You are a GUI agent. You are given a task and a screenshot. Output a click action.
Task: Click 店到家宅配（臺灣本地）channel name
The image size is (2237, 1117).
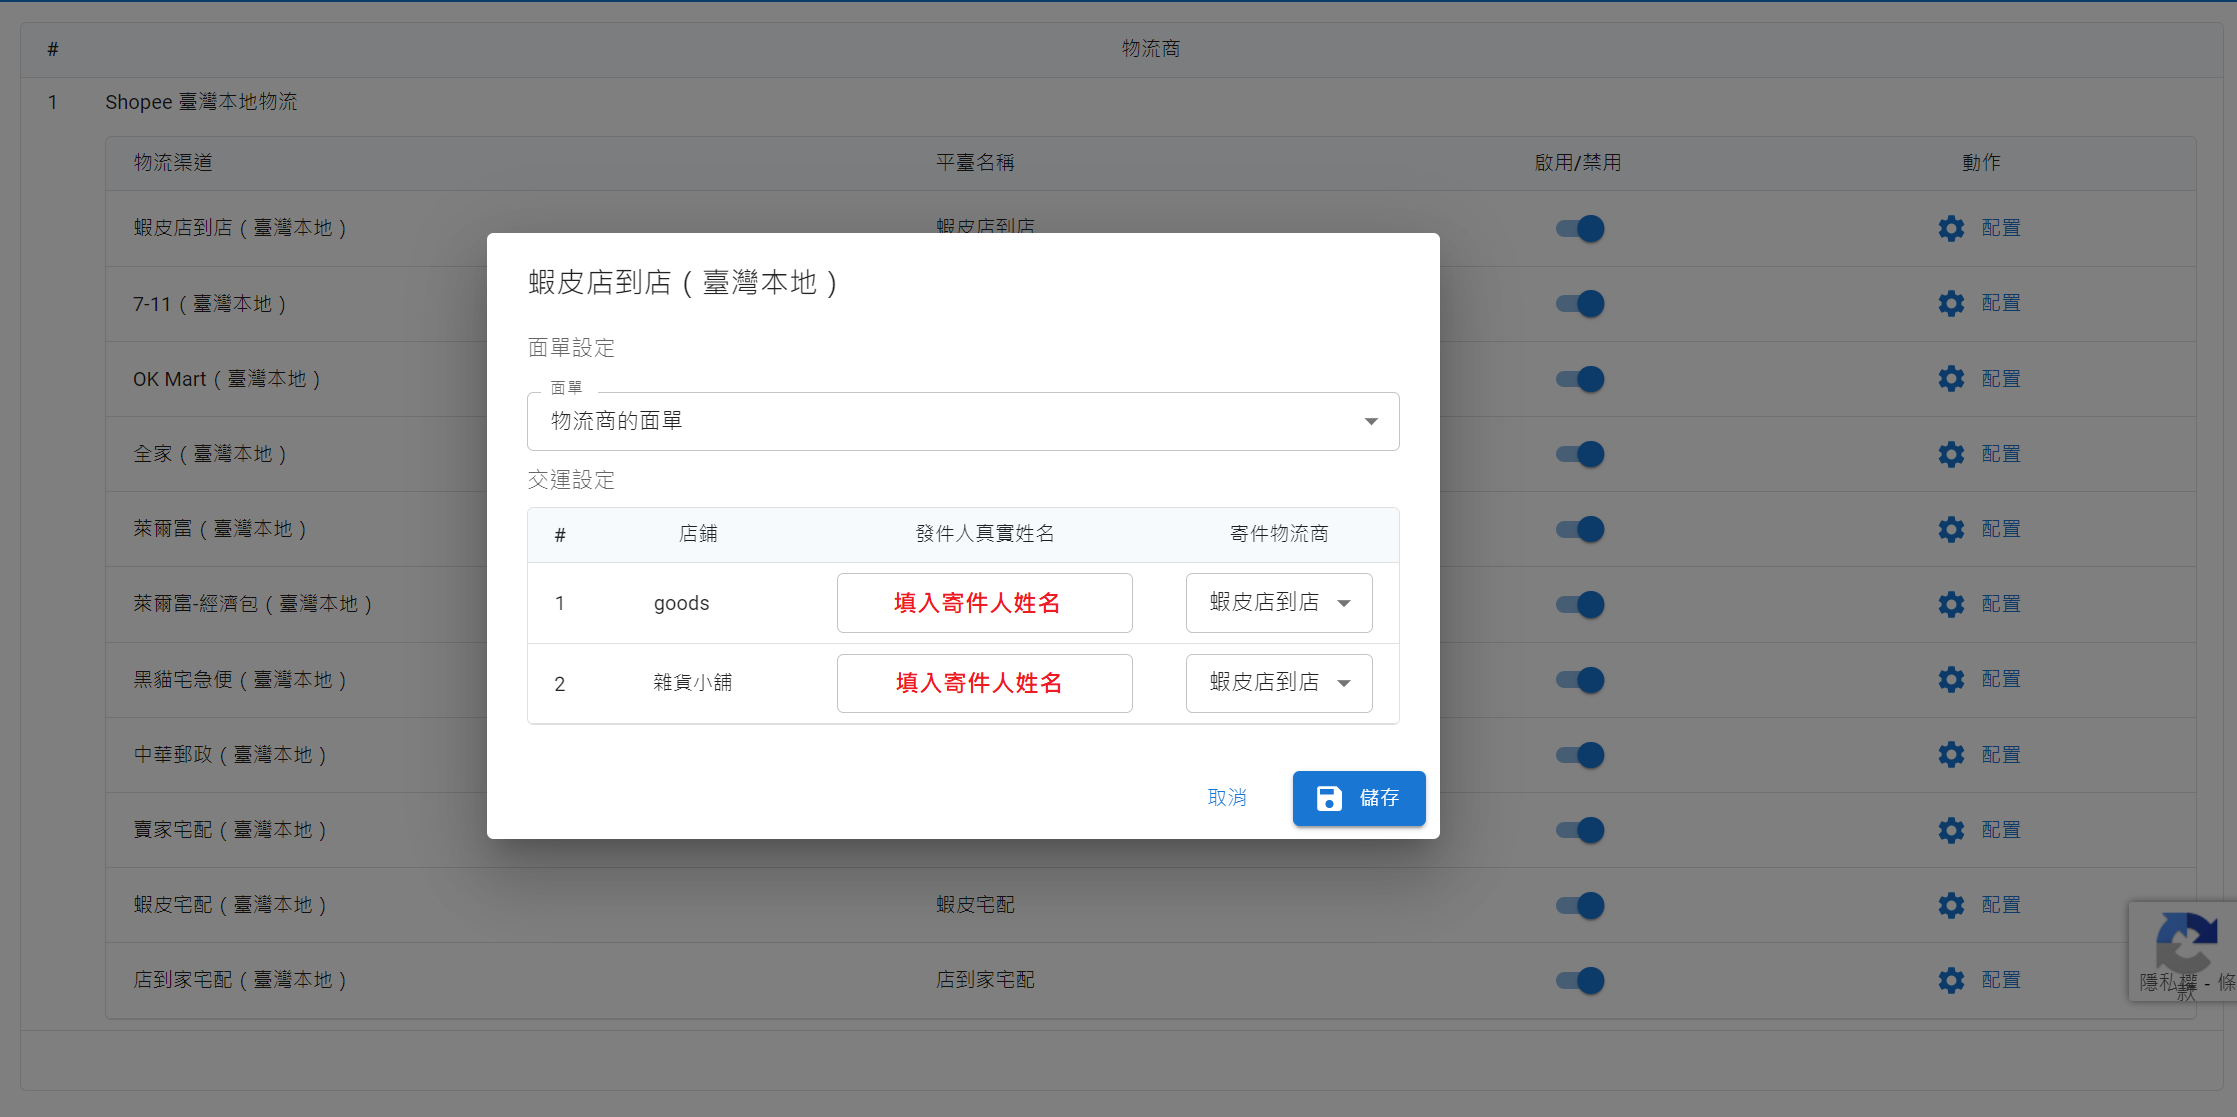point(240,980)
